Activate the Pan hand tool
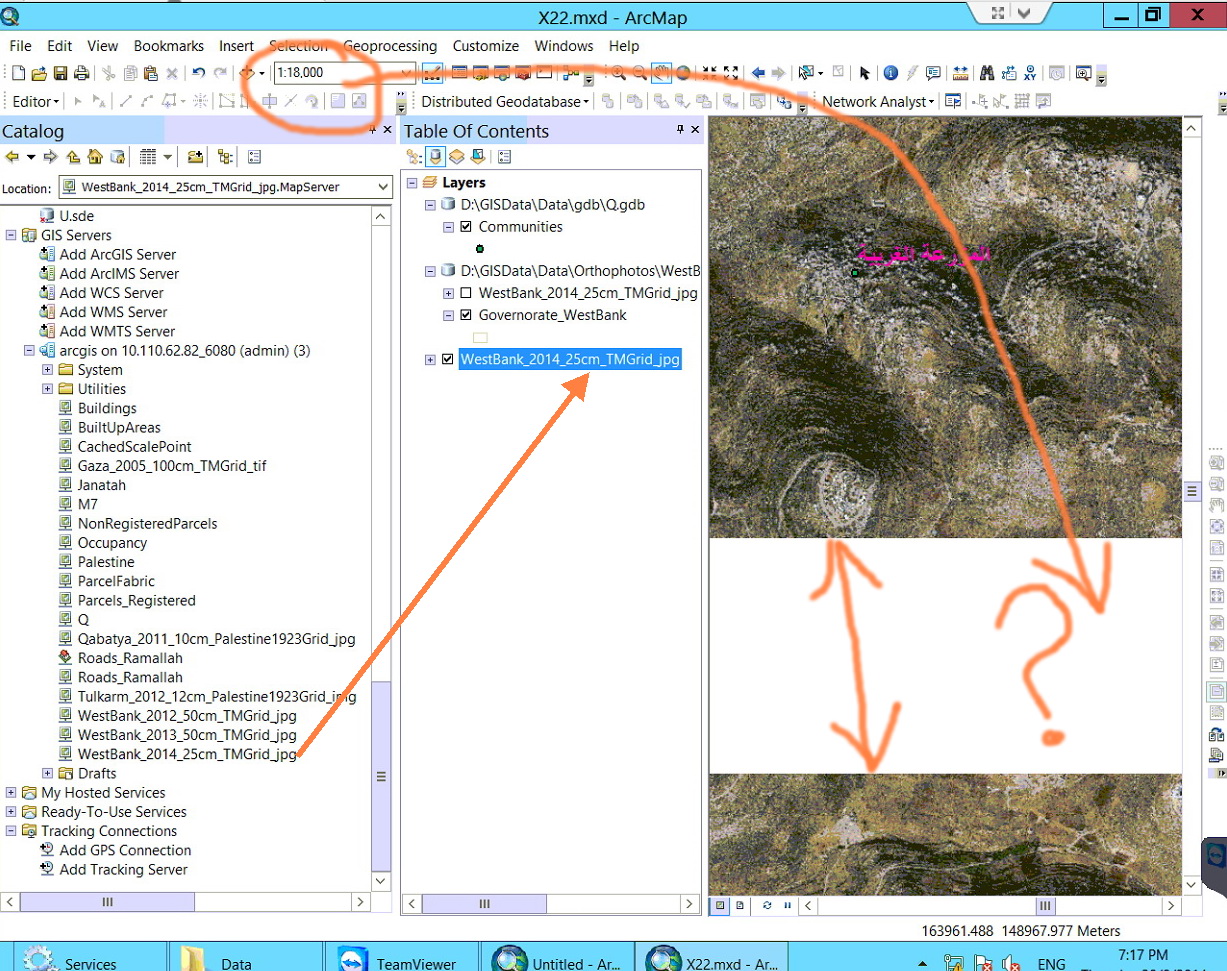The height and width of the screenshot is (971, 1227). pos(661,73)
